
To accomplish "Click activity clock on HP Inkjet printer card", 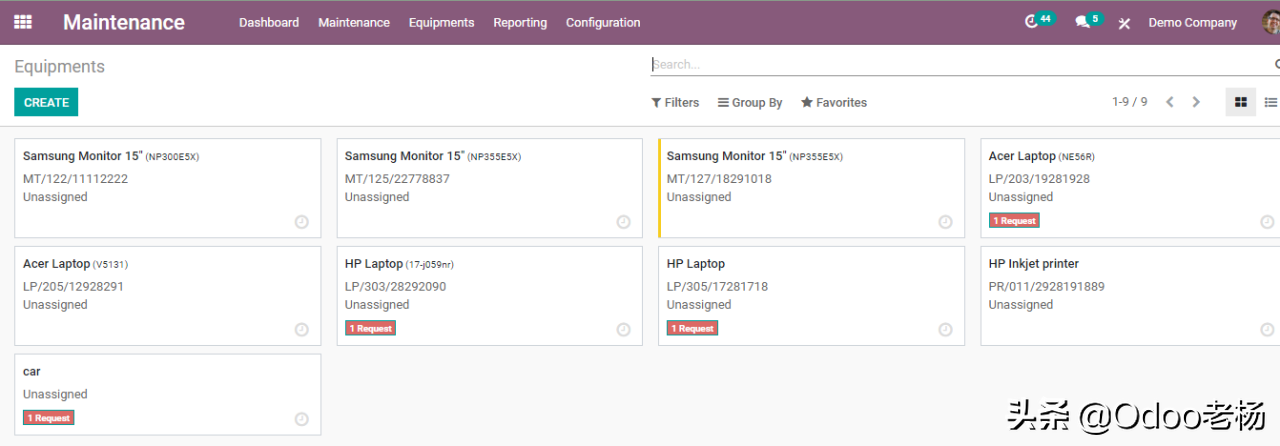I will [x=1267, y=329].
